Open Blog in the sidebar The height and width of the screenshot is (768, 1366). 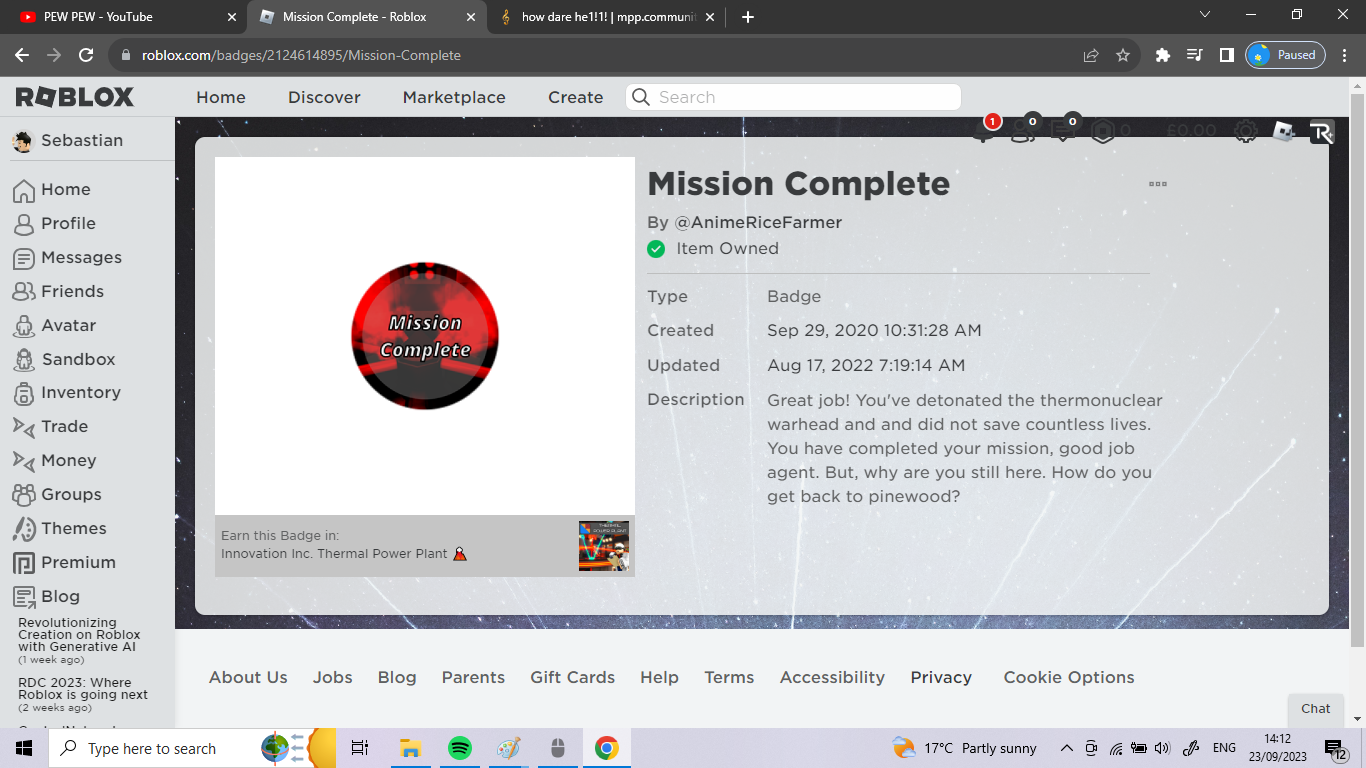coord(46,597)
